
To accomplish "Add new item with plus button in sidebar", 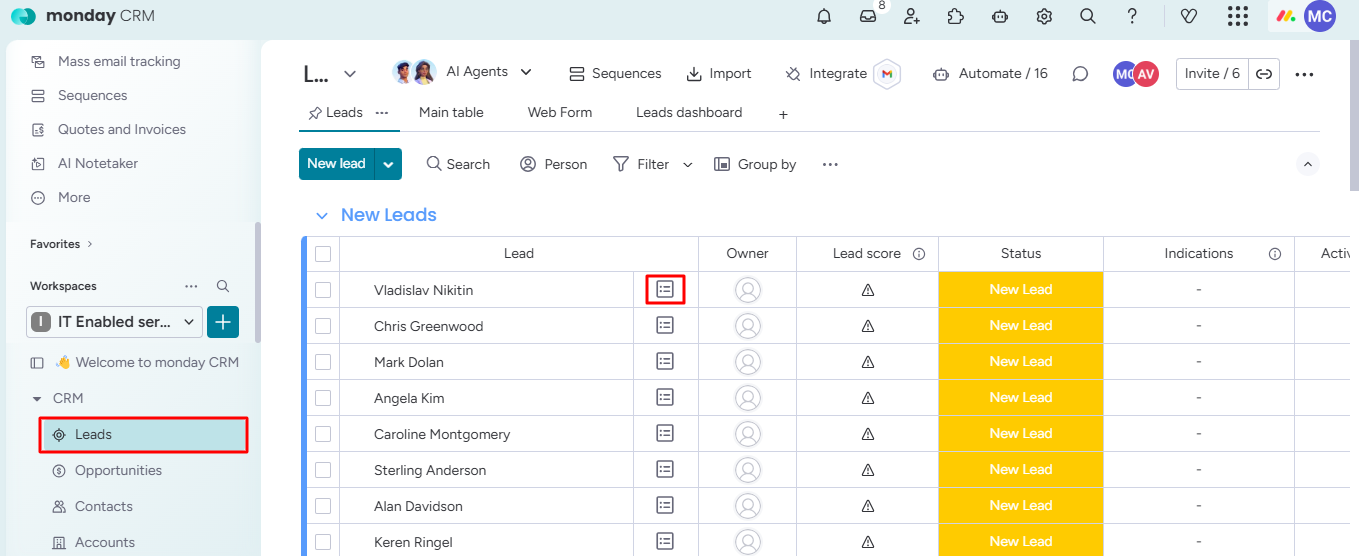I will tap(223, 322).
